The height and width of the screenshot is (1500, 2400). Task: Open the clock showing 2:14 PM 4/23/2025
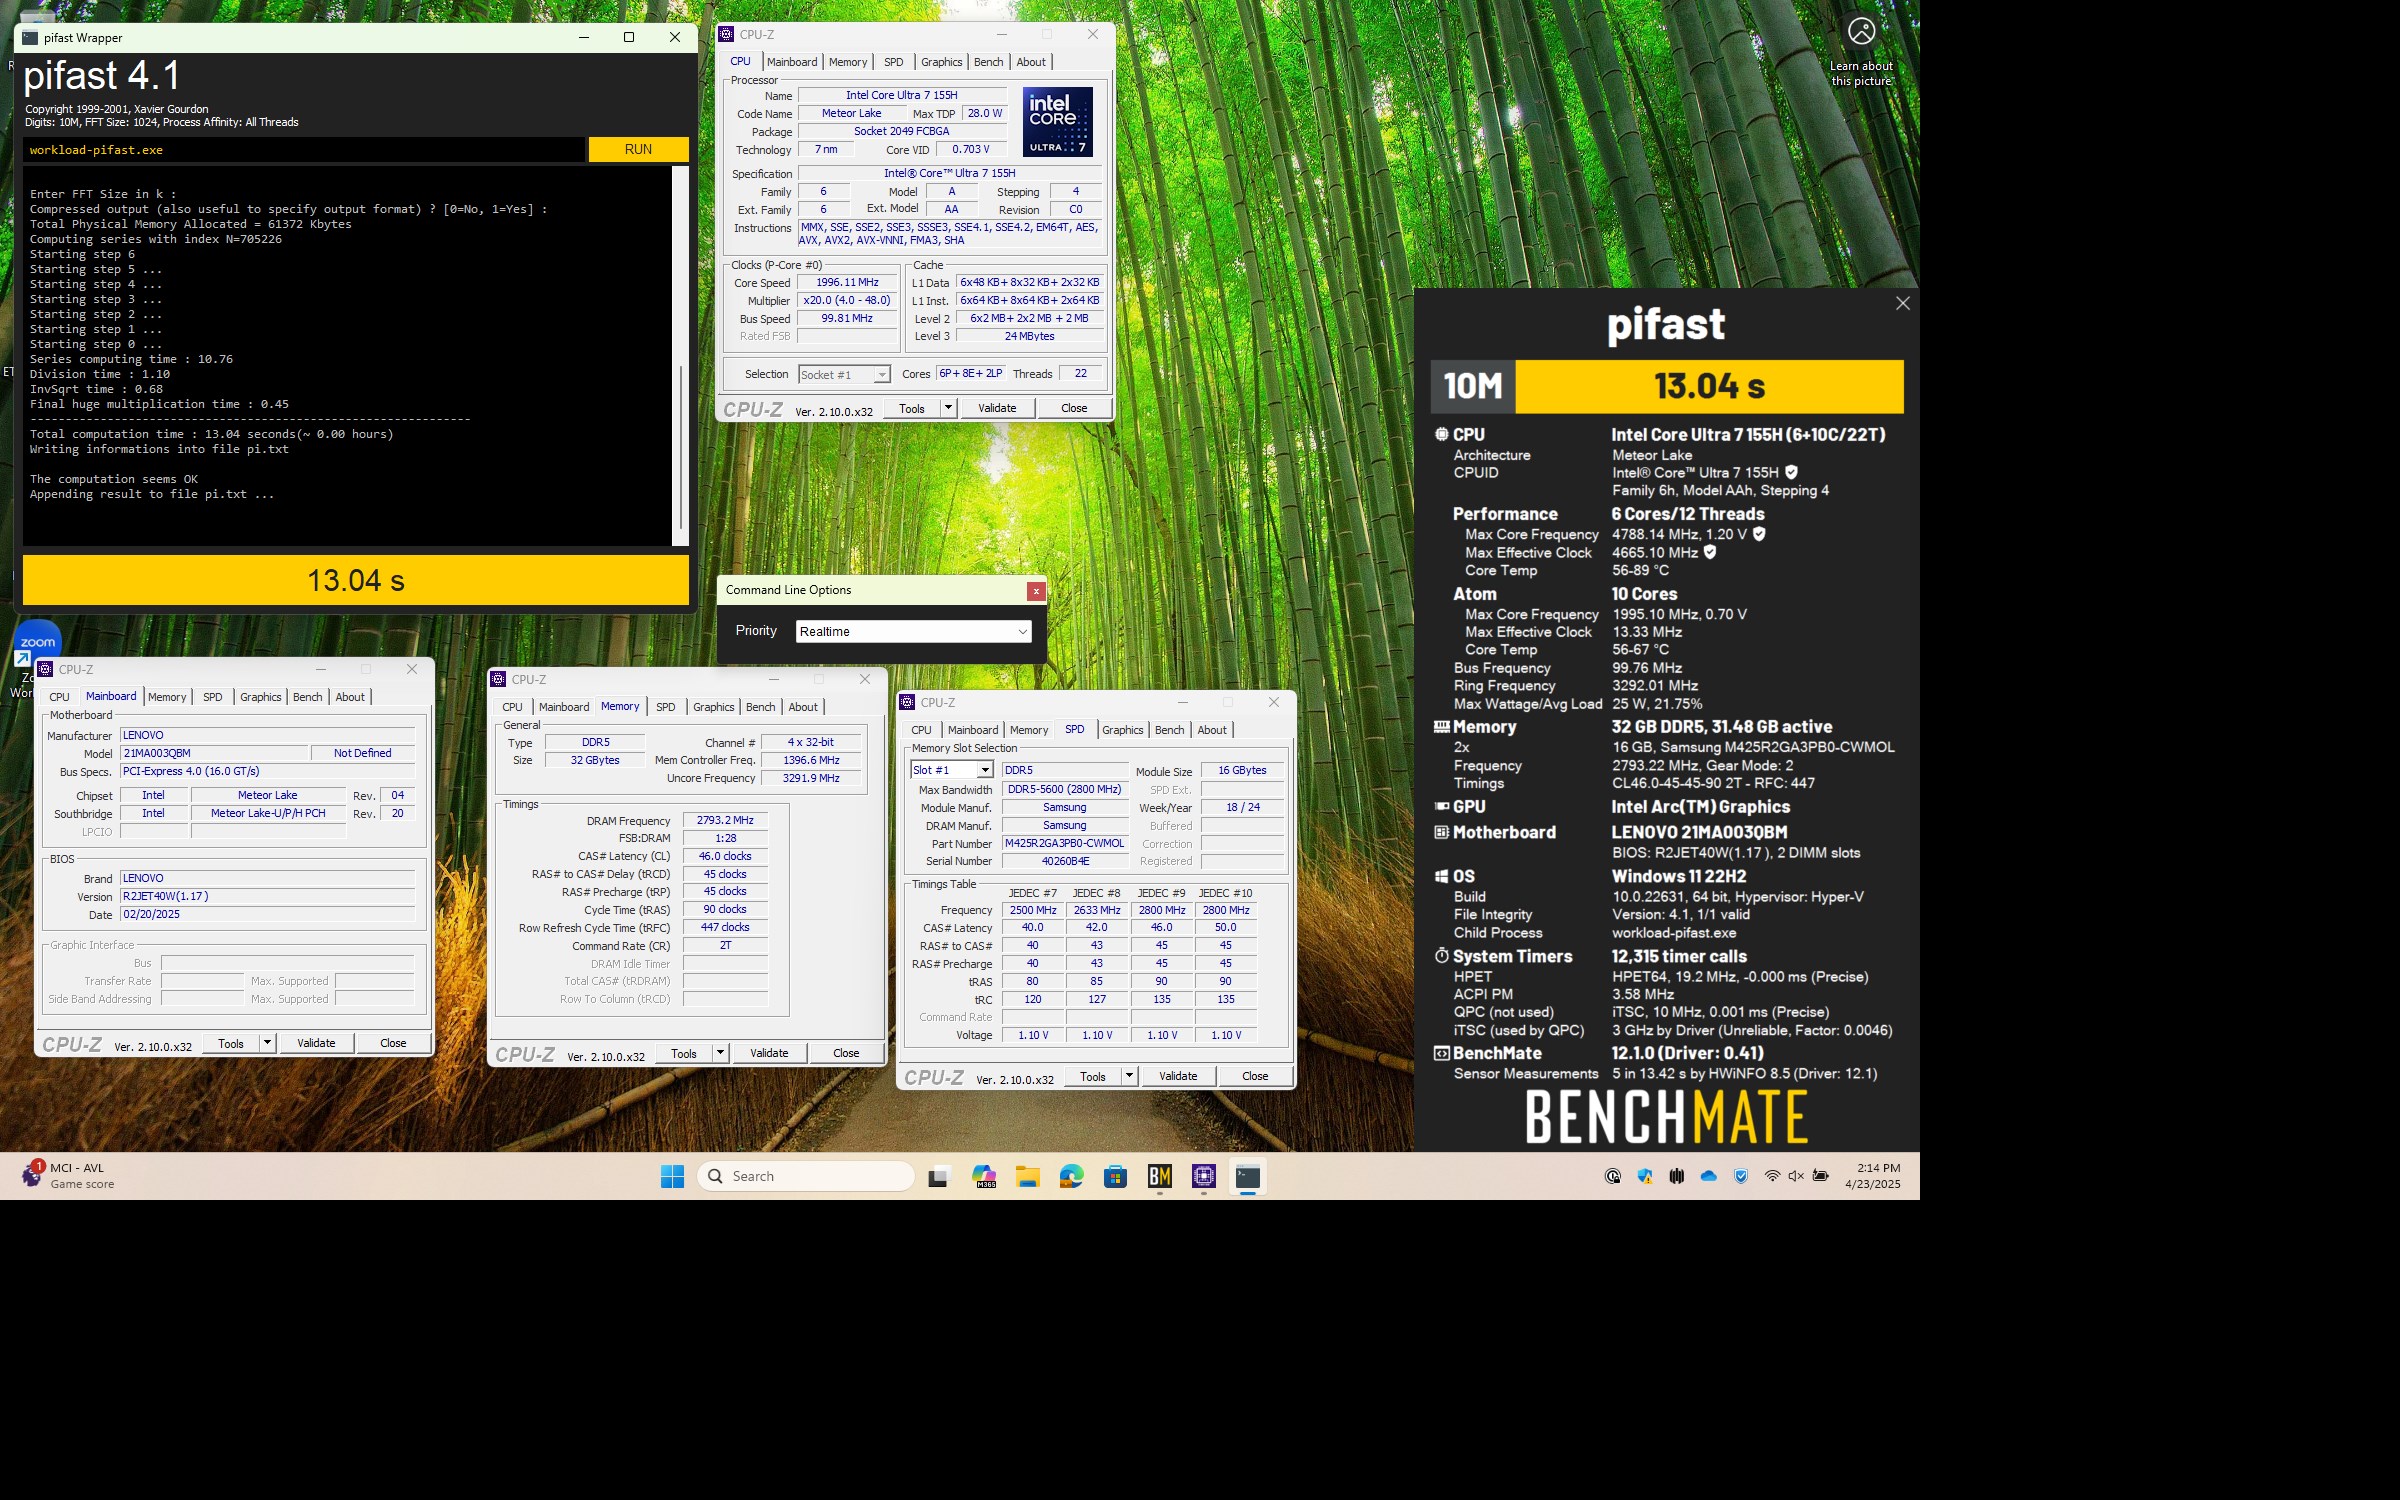(1873, 1176)
